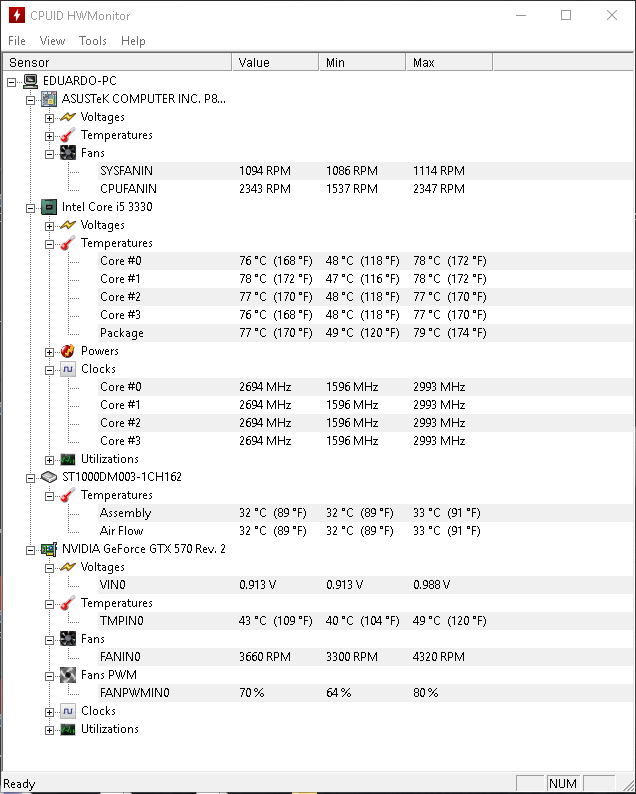The height and width of the screenshot is (794, 636).
Task: Click the CPU Clocks waveform icon
Action: pos(68,369)
